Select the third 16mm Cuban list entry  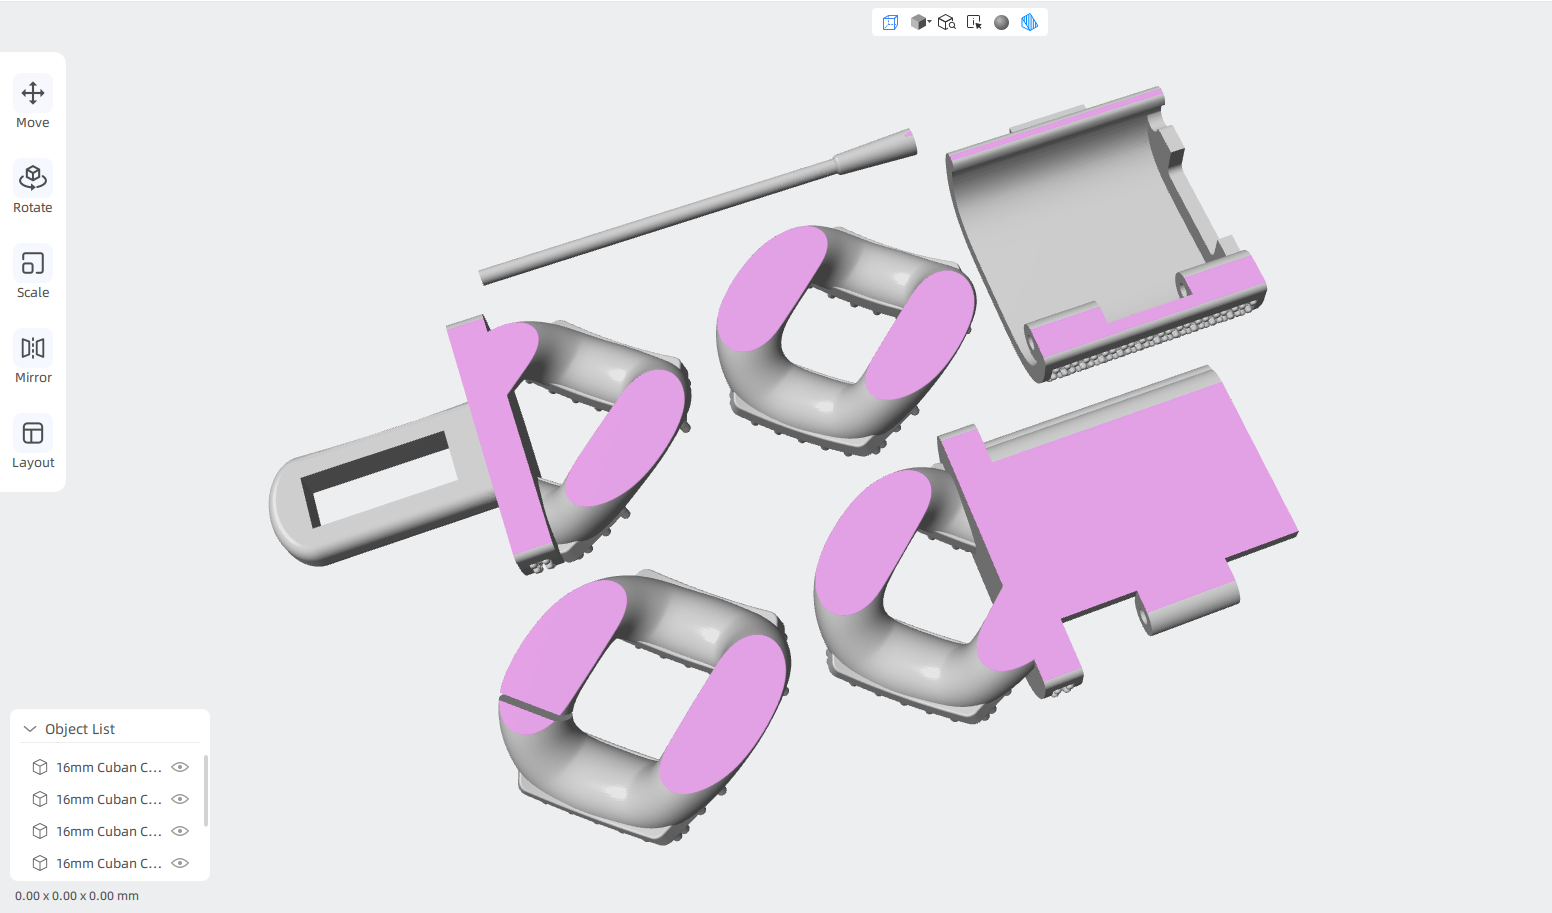coord(109,831)
